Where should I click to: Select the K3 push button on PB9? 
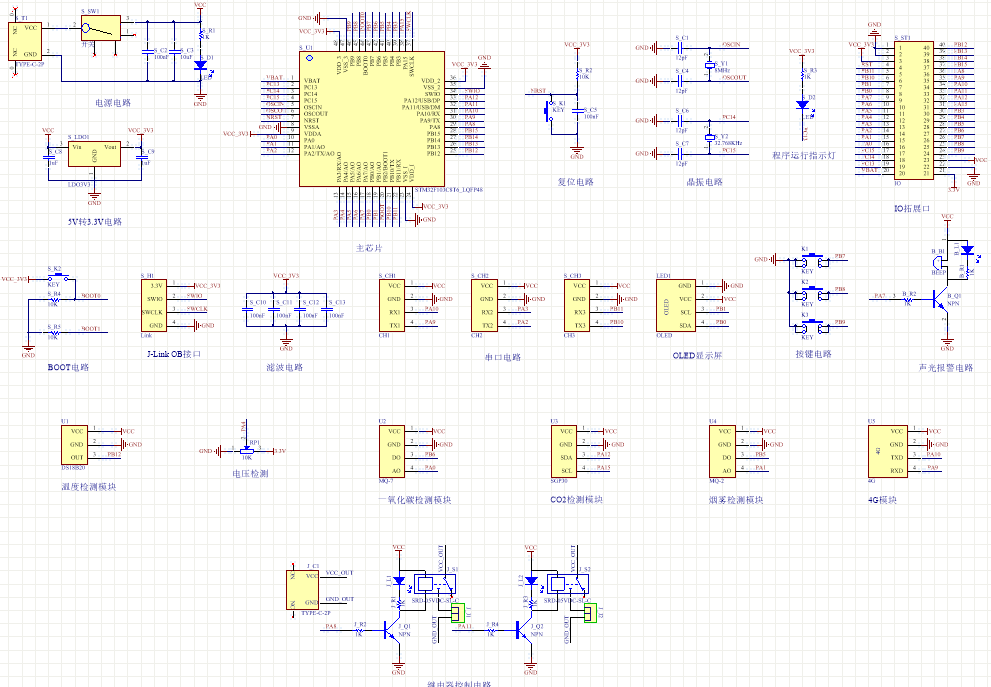(814, 326)
